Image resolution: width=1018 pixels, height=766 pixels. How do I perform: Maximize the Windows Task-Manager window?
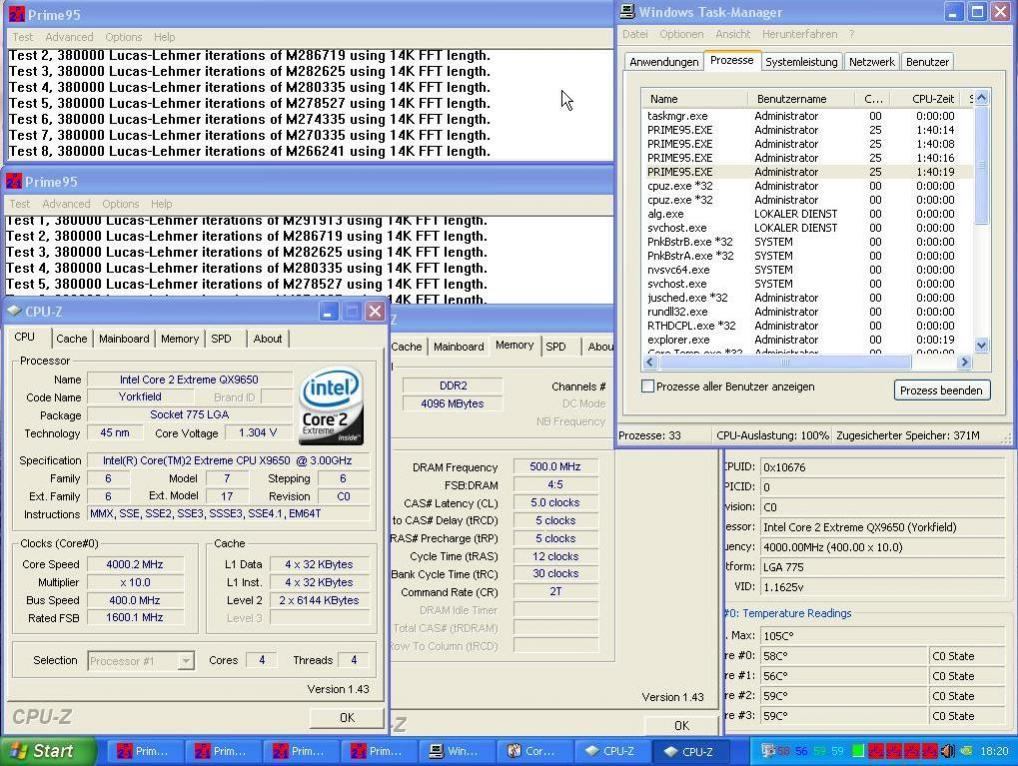pyautogui.click(x=977, y=12)
